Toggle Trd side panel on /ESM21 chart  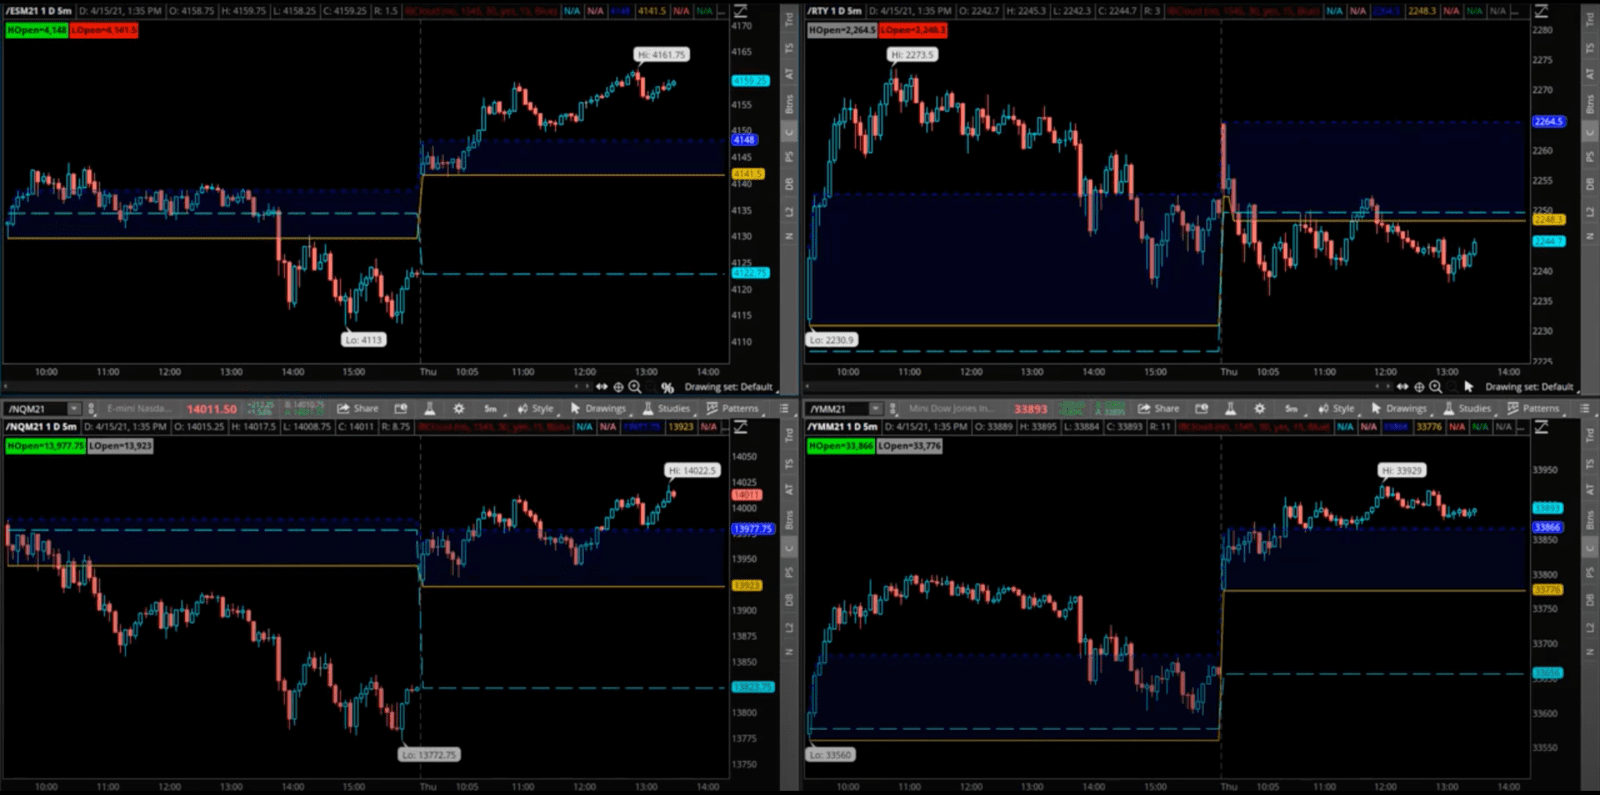pyautogui.click(x=789, y=19)
